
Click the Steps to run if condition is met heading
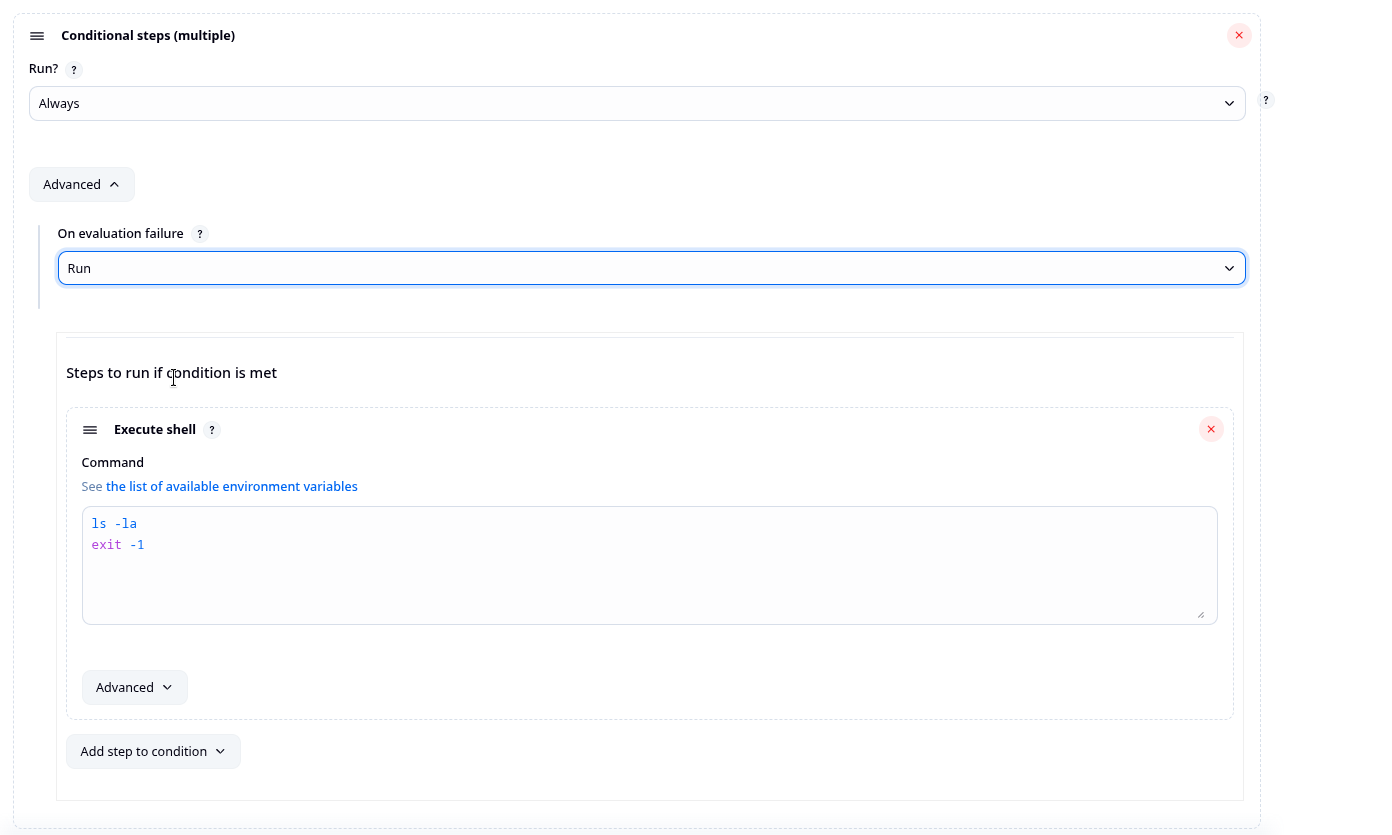point(172,373)
